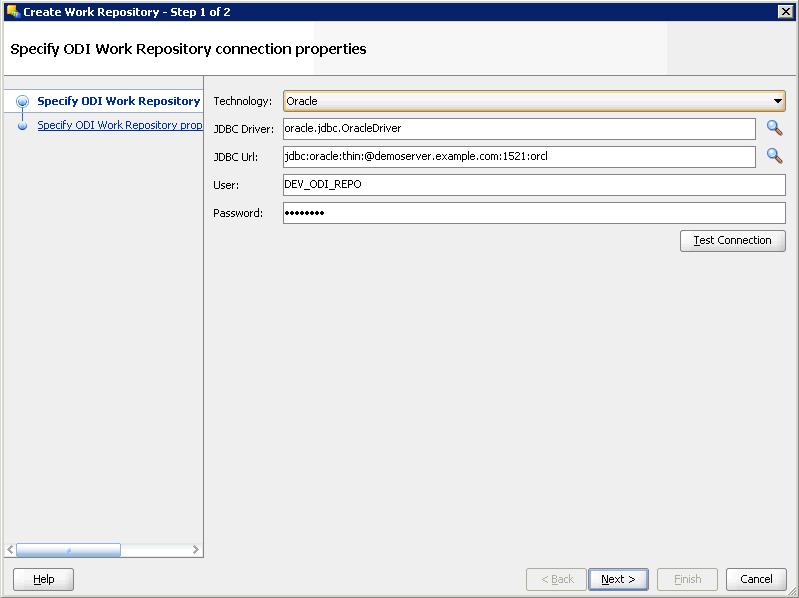799x598 pixels.
Task: Expand the Technology dropdown arrow
Action: pyautogui.click(x=778, y=101)
